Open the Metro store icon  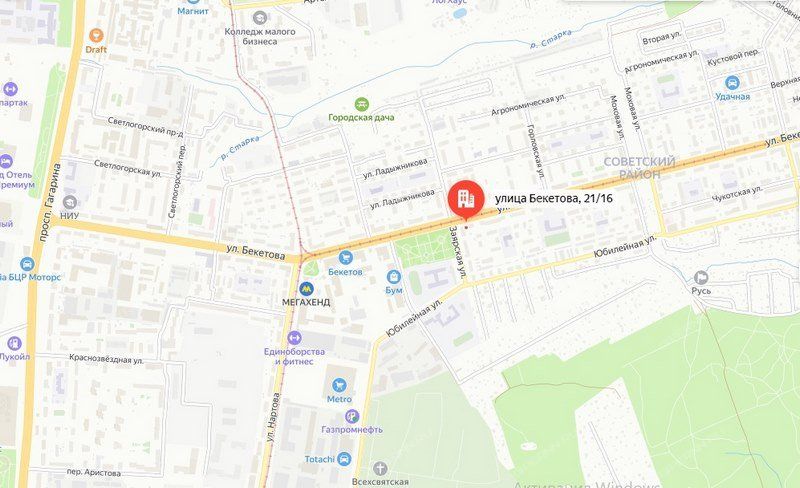[x=339, y=385]
